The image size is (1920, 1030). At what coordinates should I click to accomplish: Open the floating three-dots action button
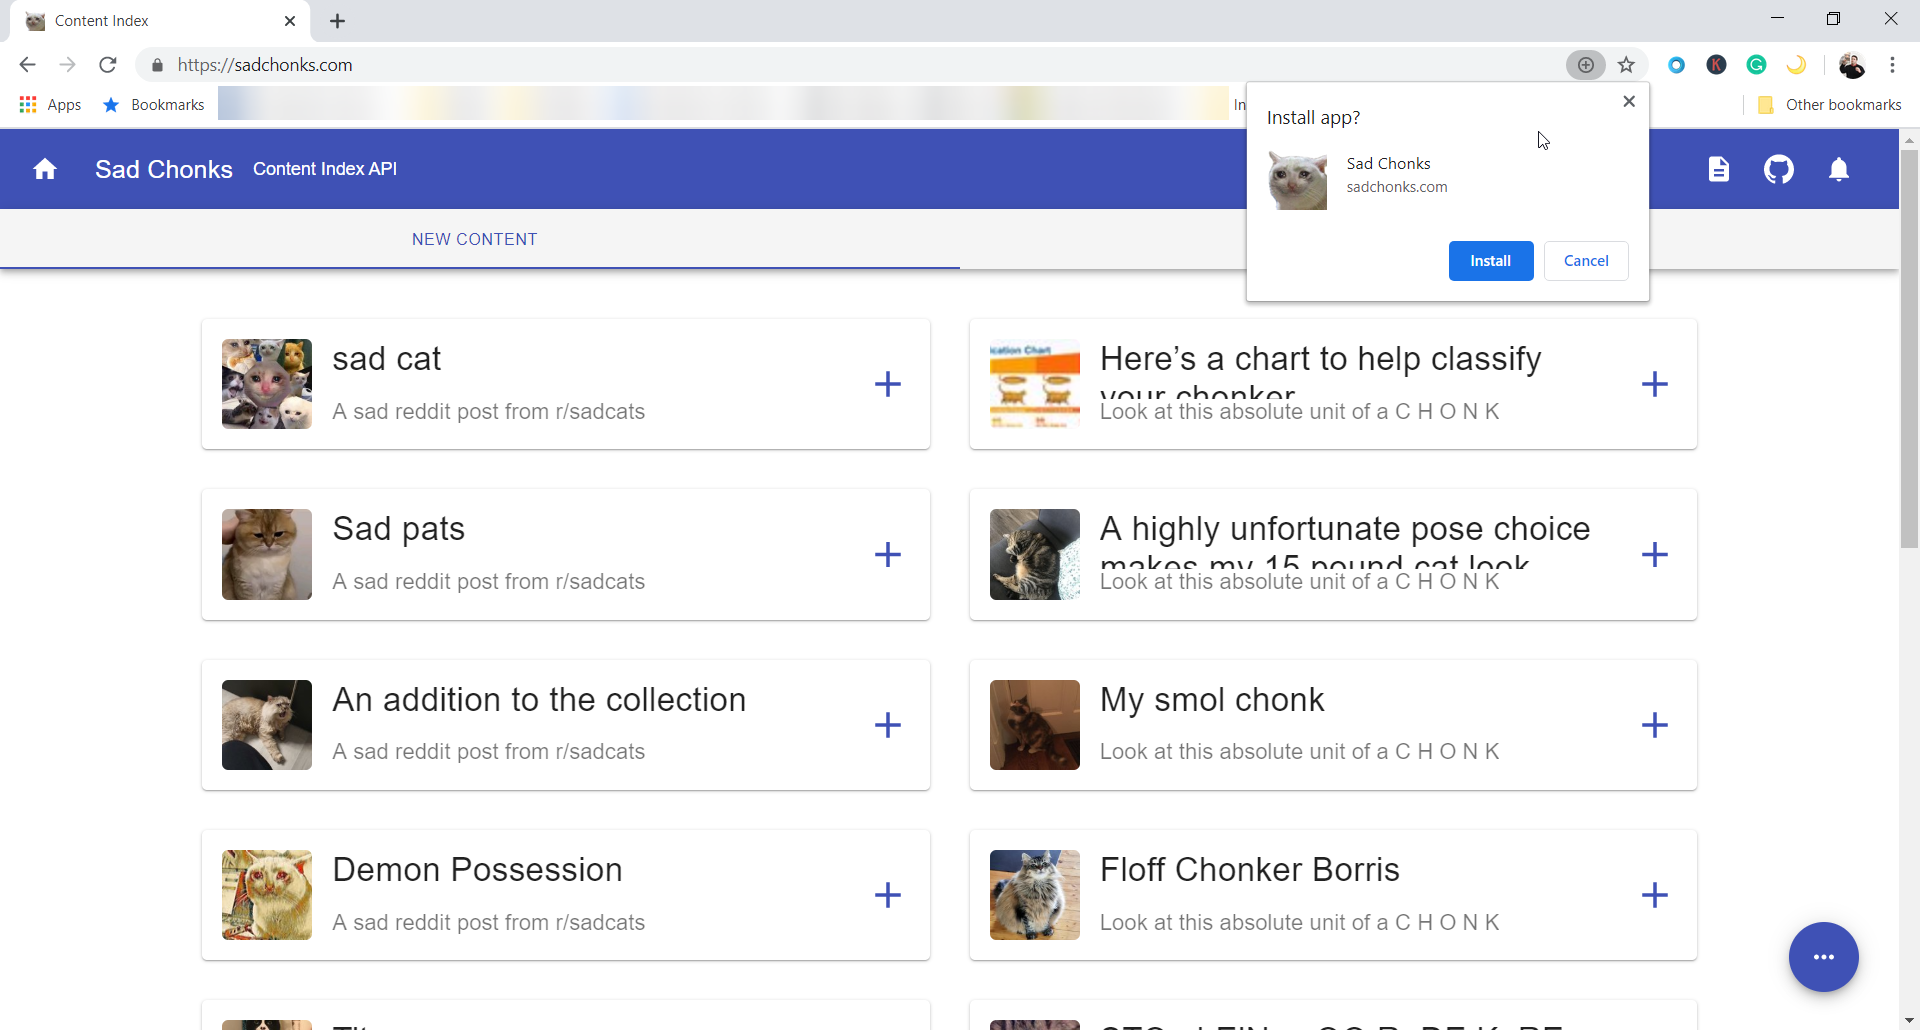1823,957
